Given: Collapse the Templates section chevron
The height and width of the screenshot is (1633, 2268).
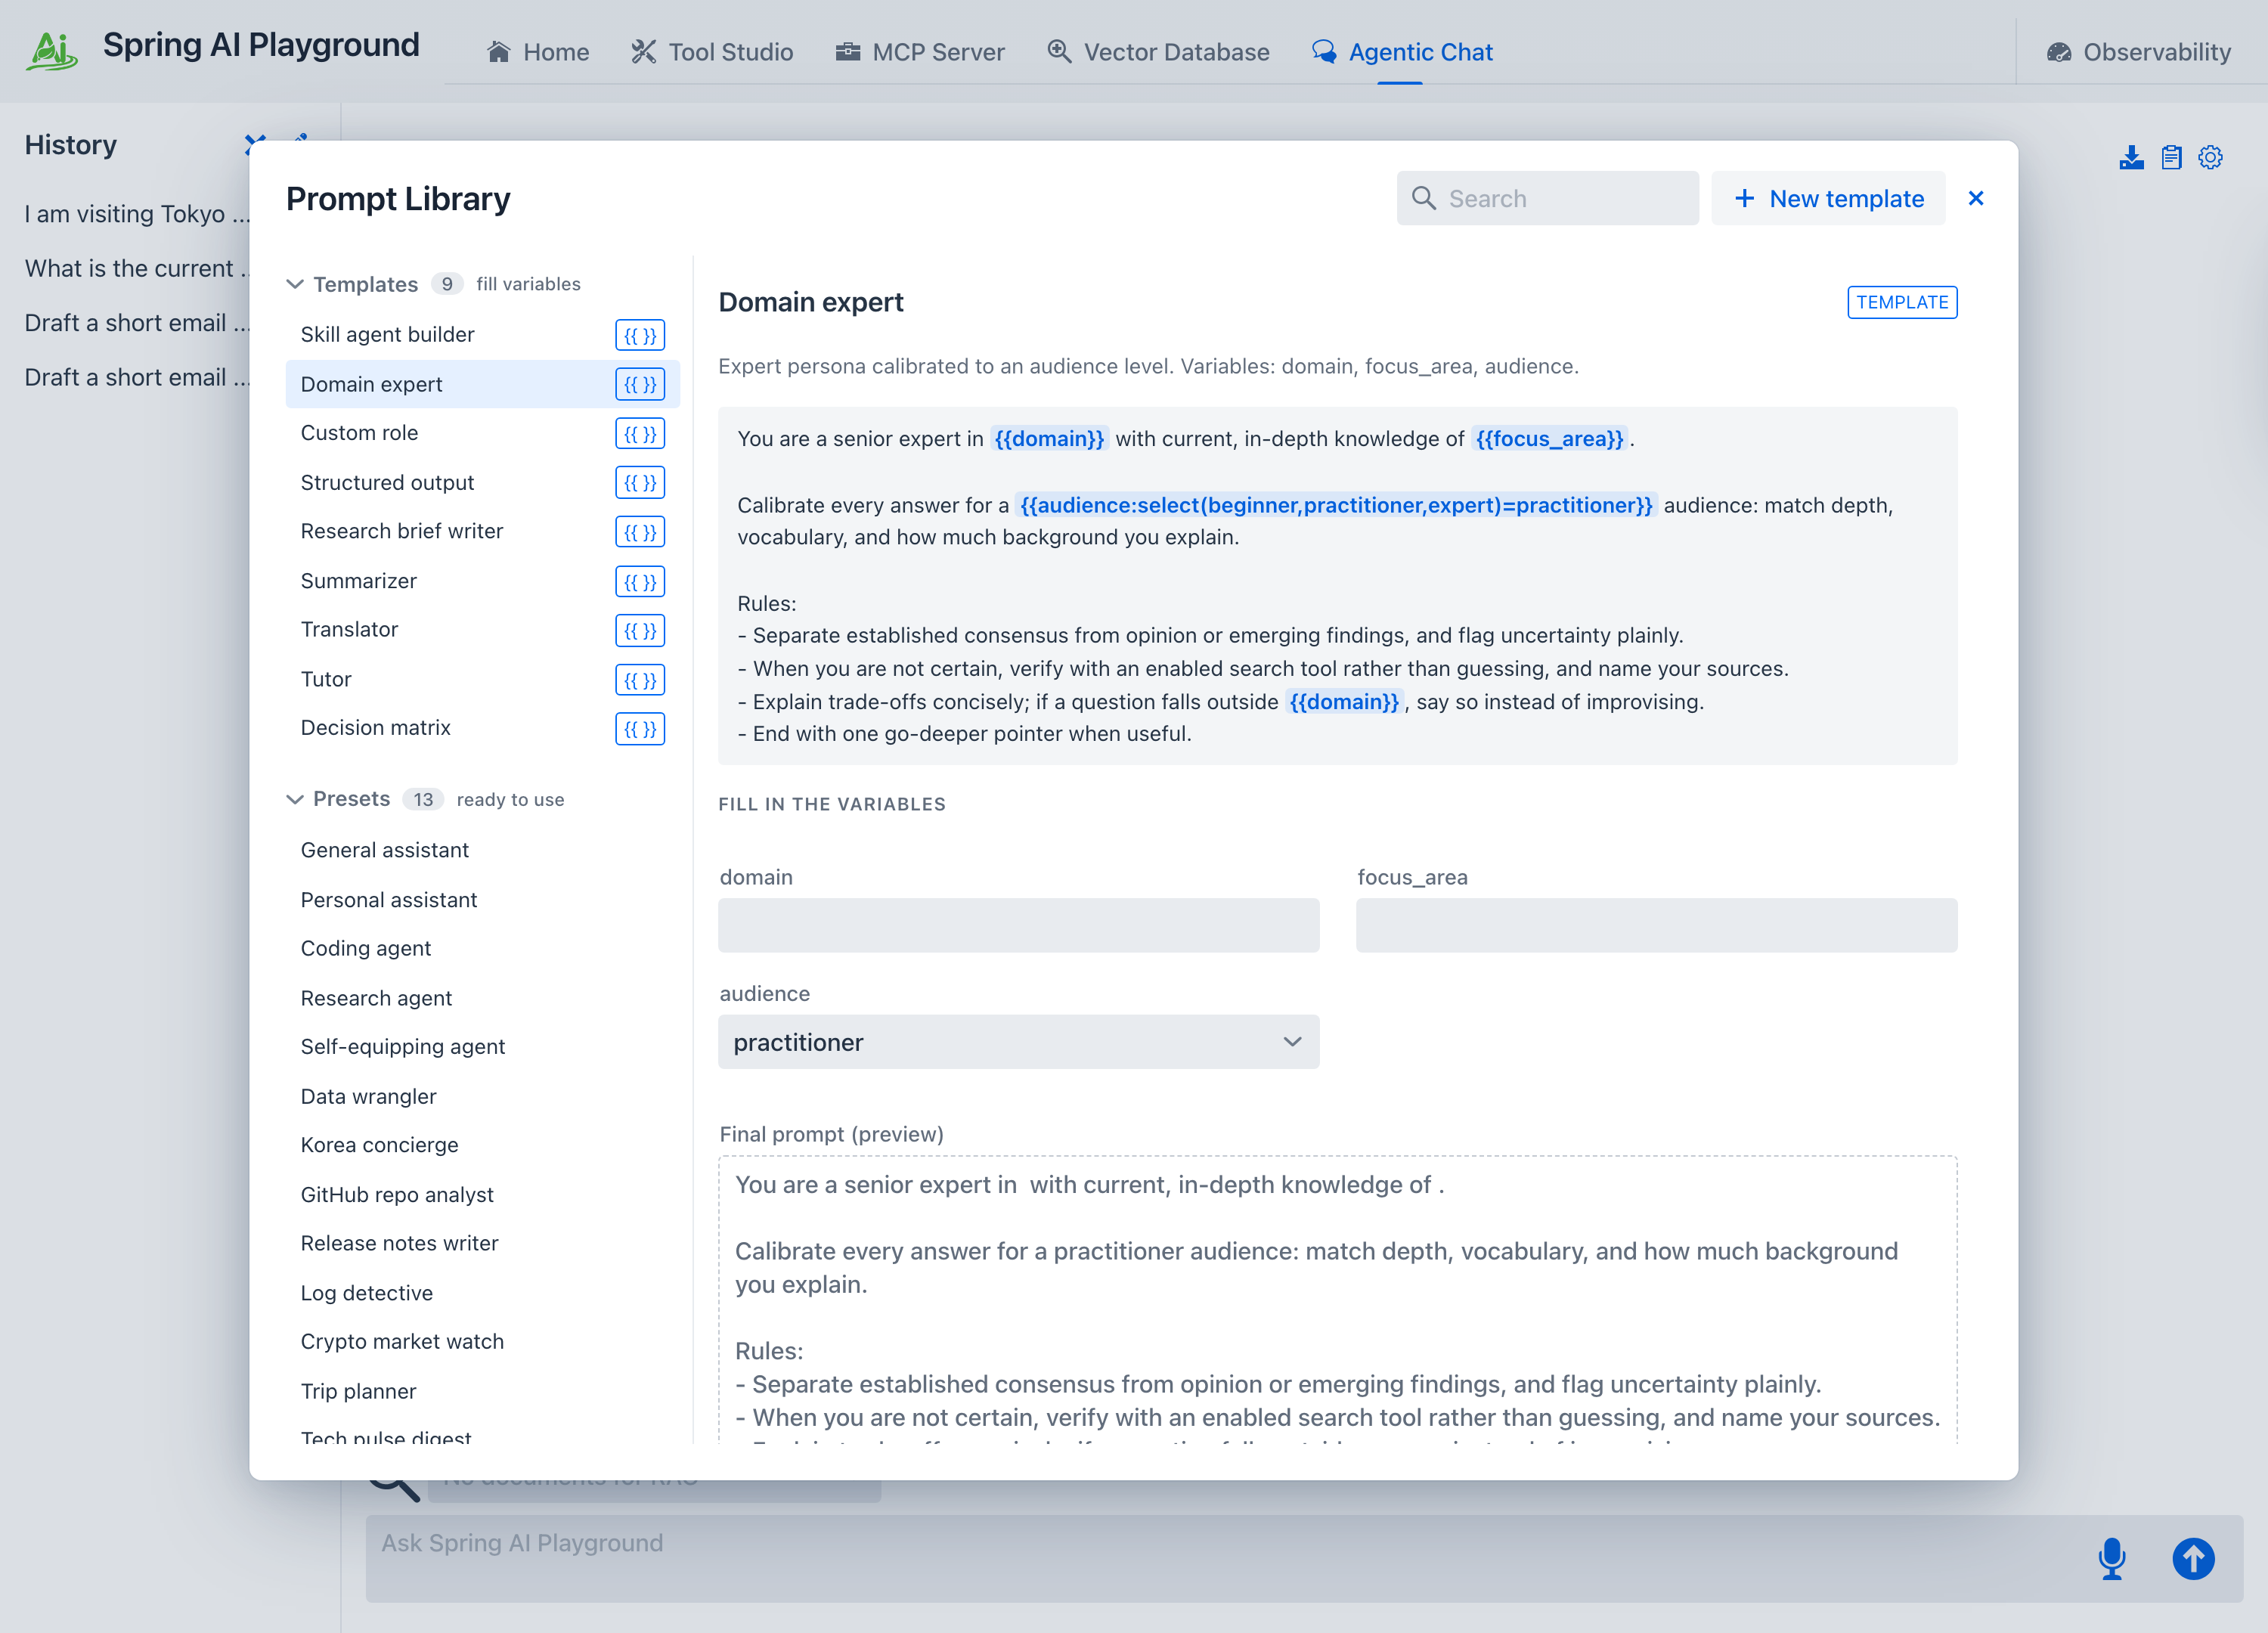Looking at the screenshot, I should (x=295, y=284).
